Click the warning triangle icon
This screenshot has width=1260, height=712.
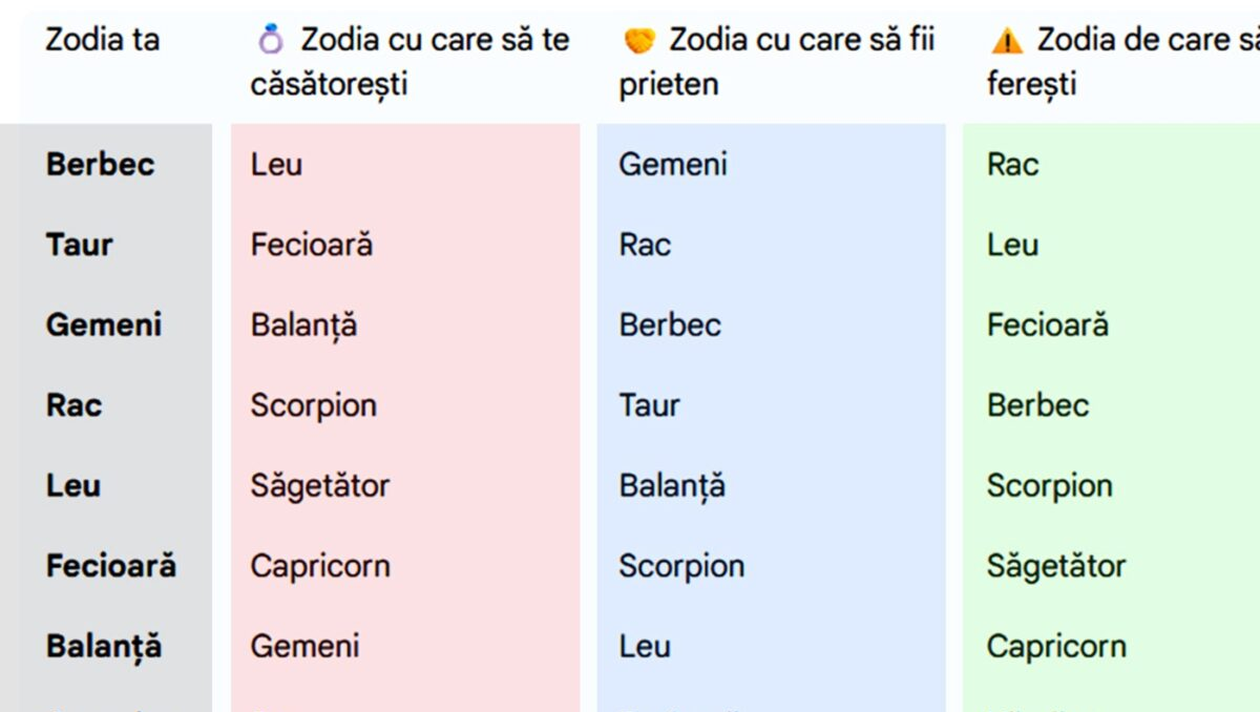click(x=1007, y=41)
